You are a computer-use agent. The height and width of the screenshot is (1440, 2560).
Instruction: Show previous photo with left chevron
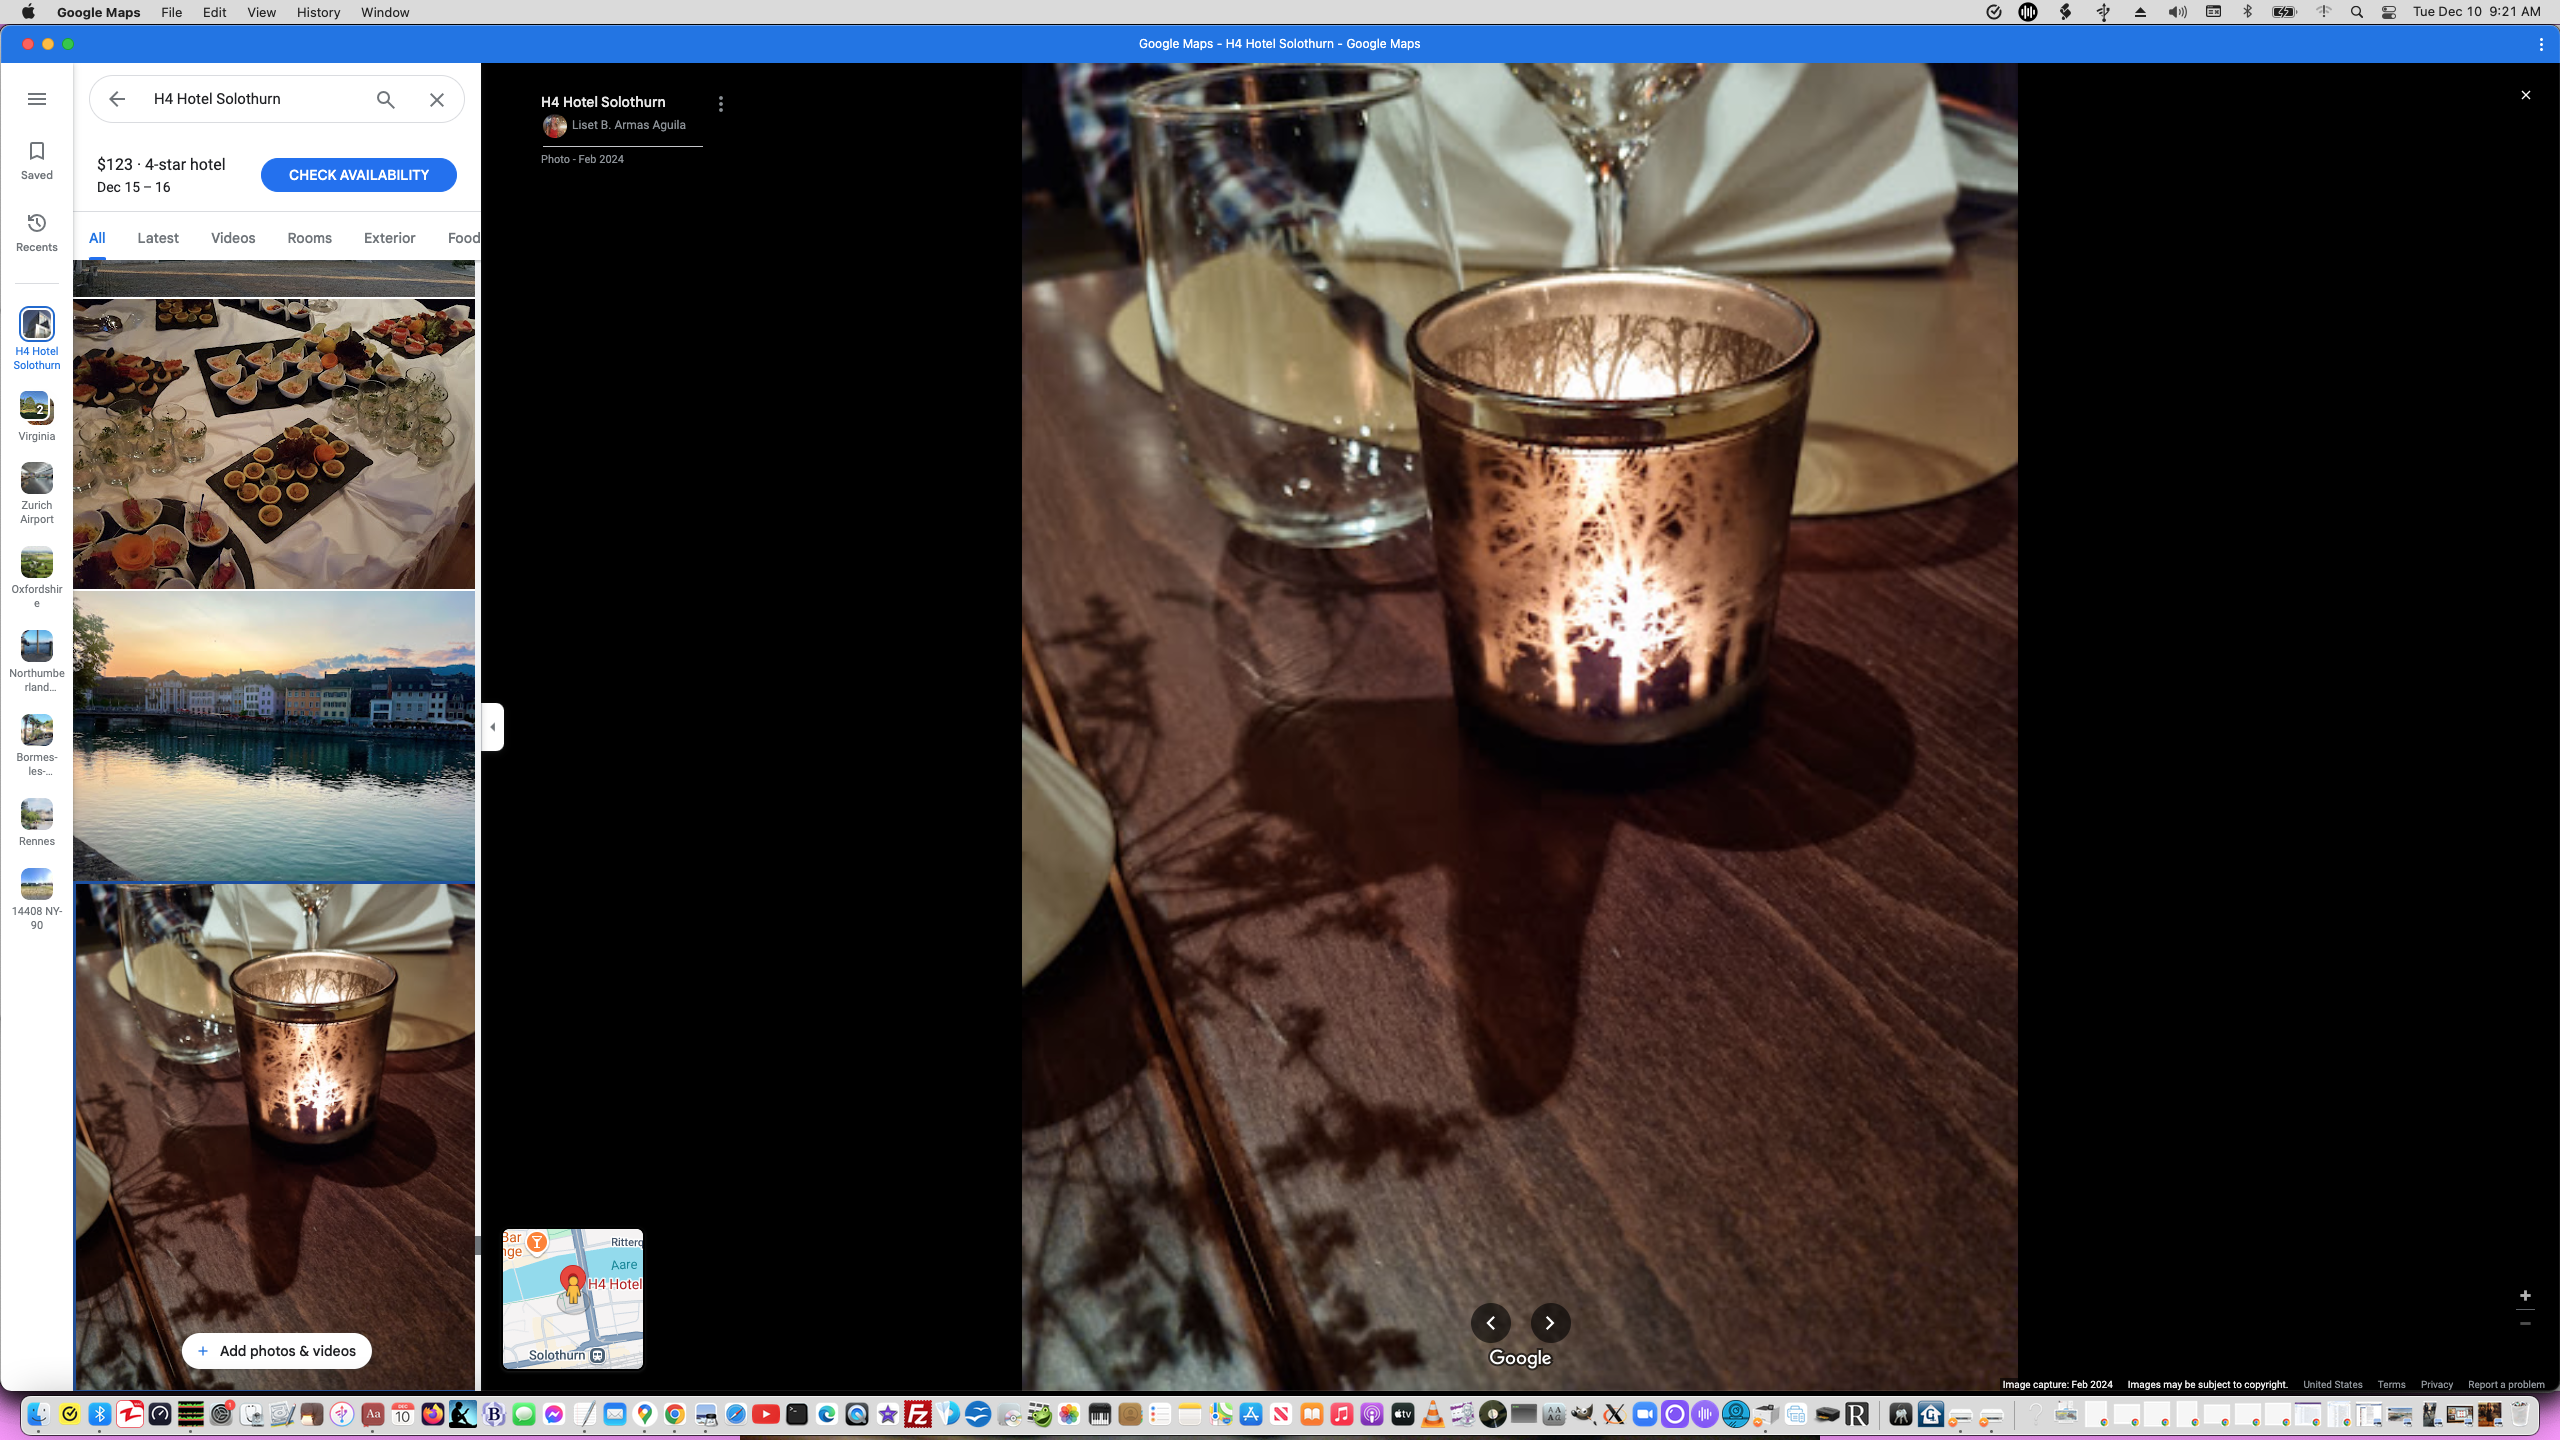(1490, 1323)
